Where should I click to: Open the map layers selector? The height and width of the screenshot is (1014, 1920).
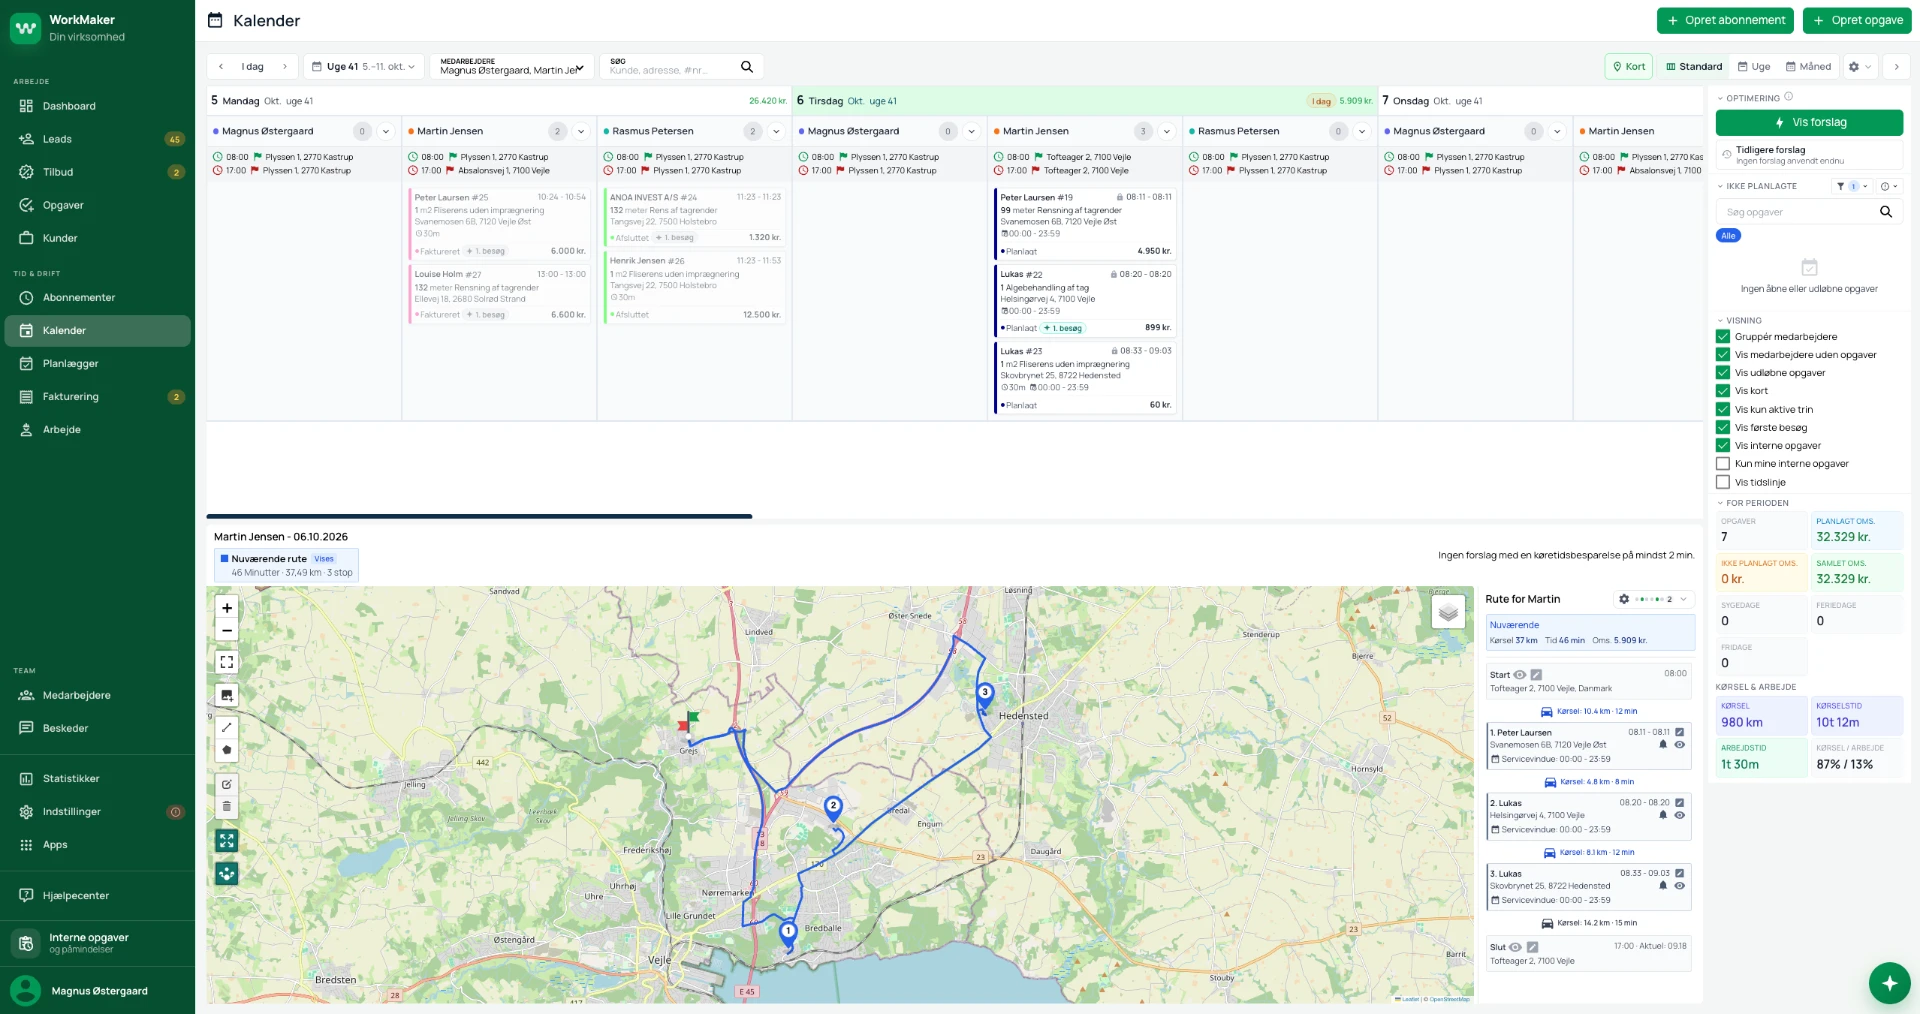[x=1448, y=612]
